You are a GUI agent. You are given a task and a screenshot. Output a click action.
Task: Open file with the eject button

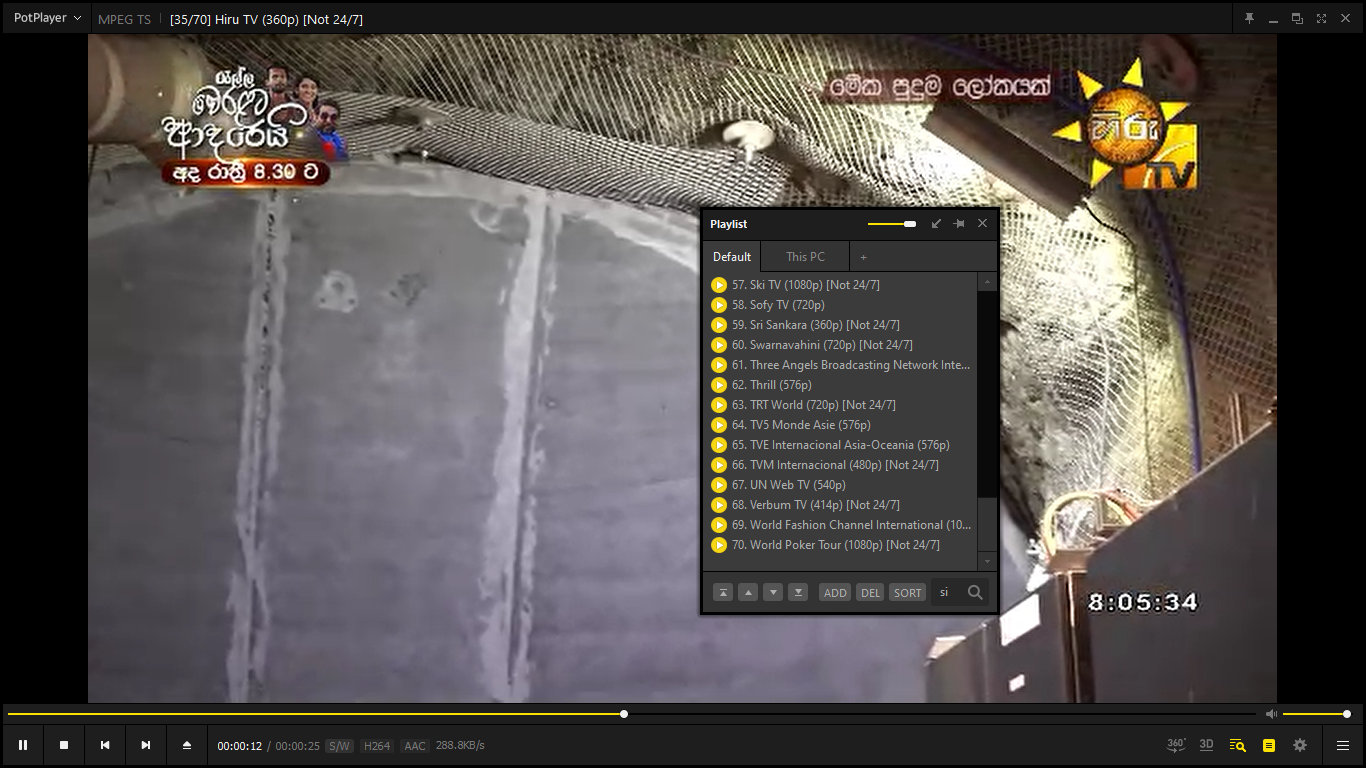[187, 745]
